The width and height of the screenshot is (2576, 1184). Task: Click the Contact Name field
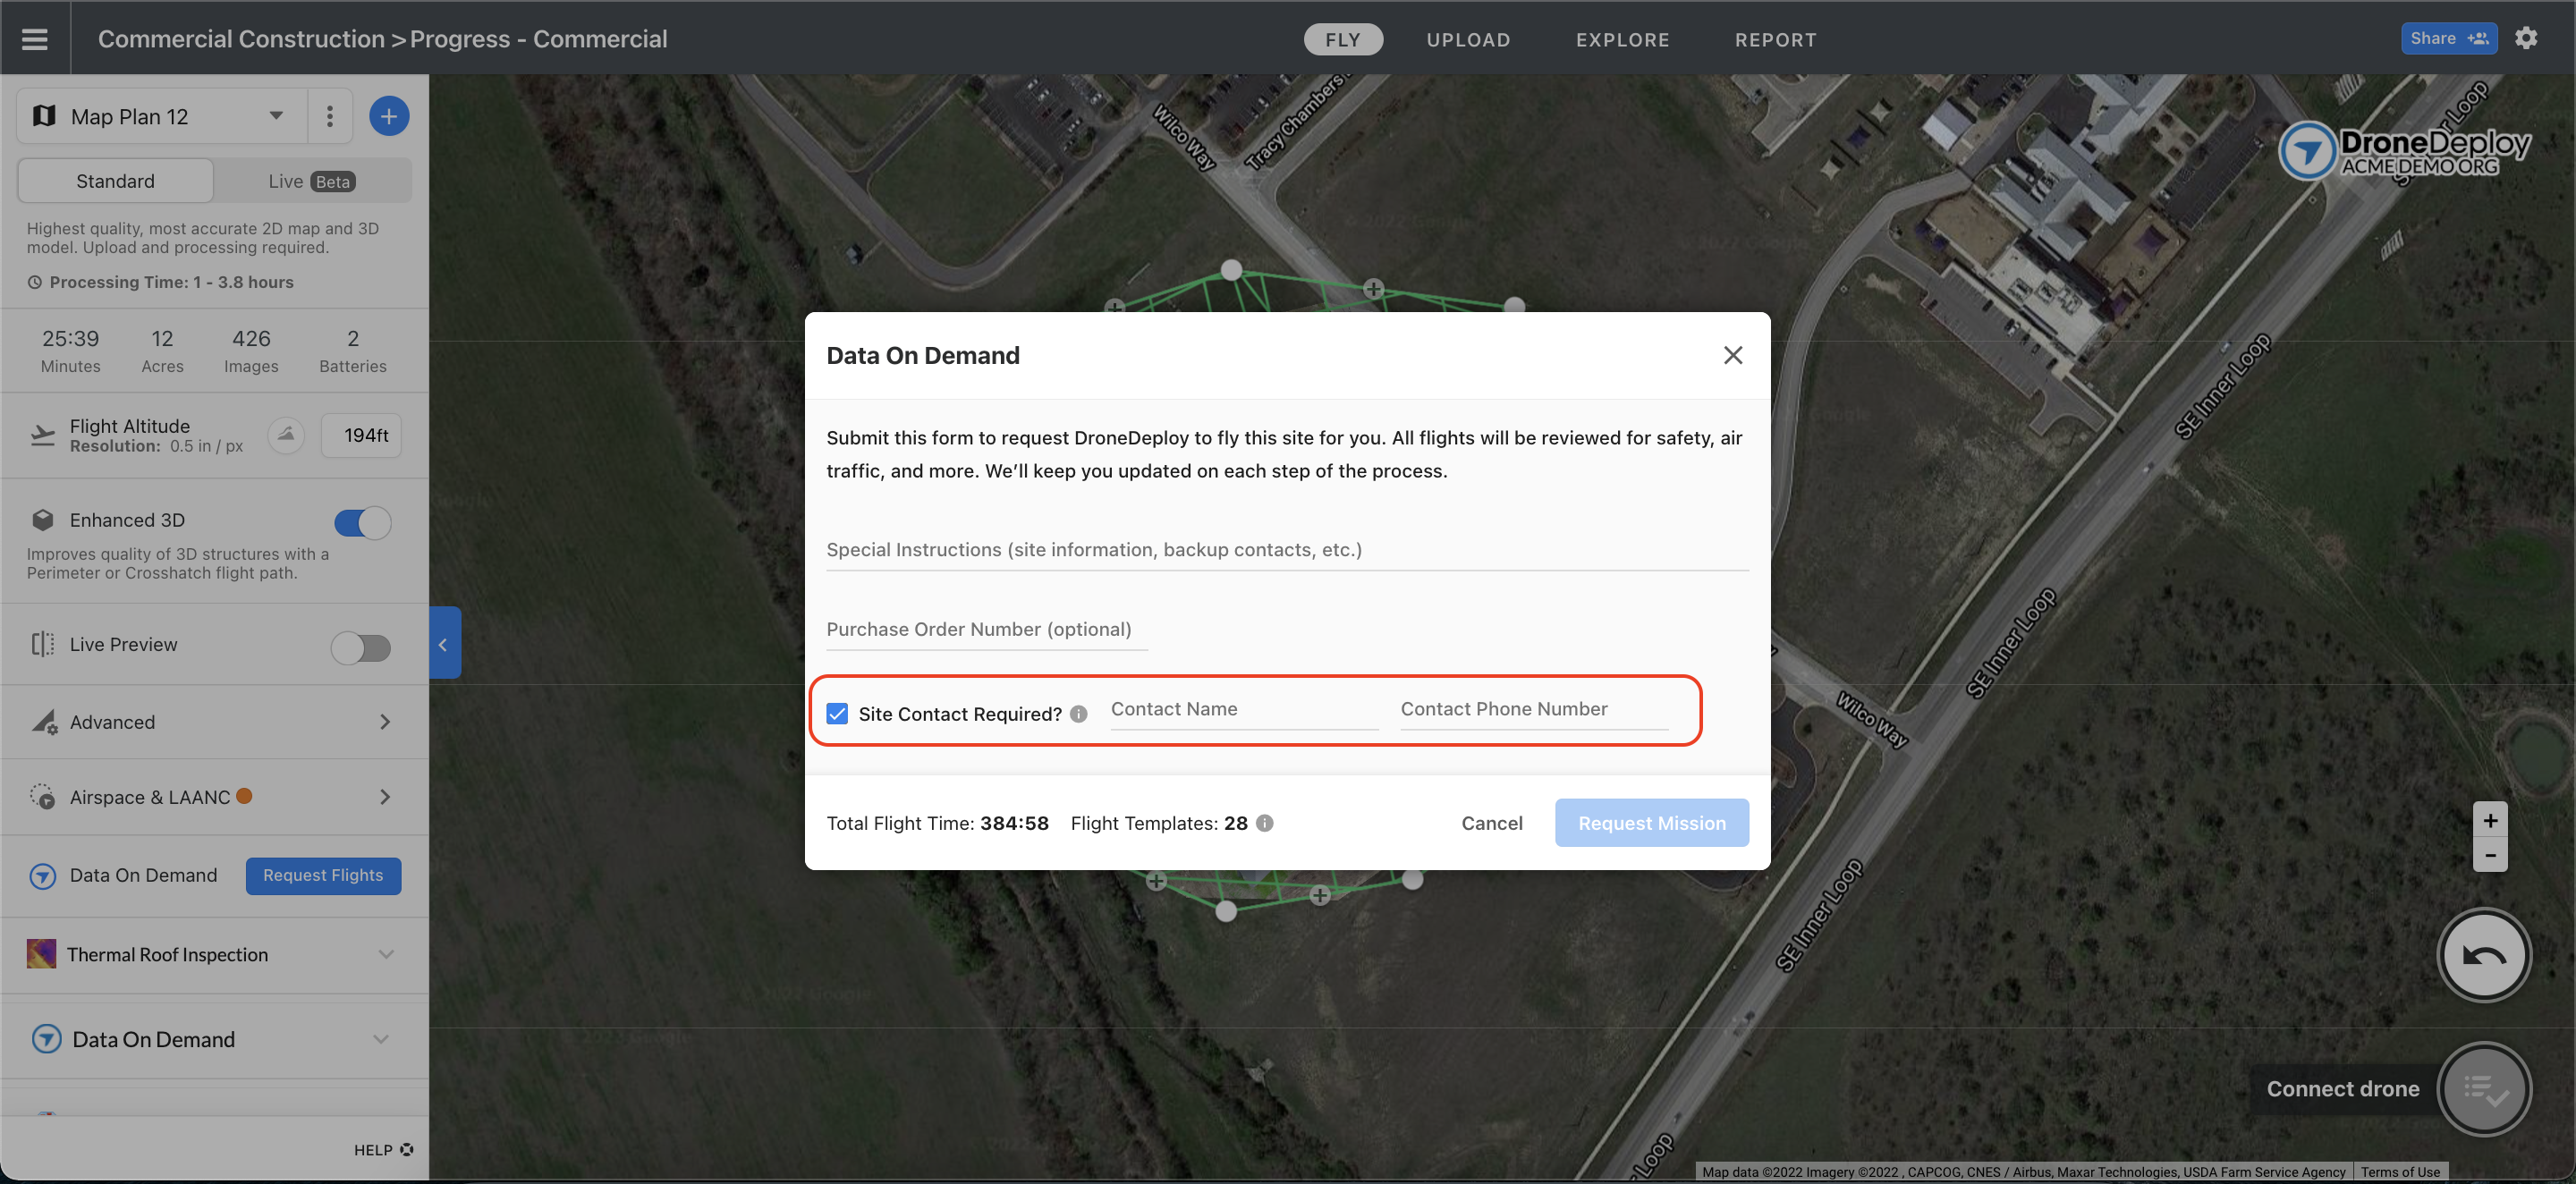pyautogui.click(x=1244, y=710)
